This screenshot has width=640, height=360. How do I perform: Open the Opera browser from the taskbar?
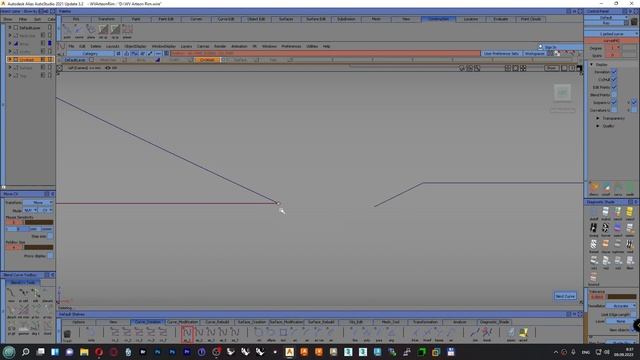[99, 352]
